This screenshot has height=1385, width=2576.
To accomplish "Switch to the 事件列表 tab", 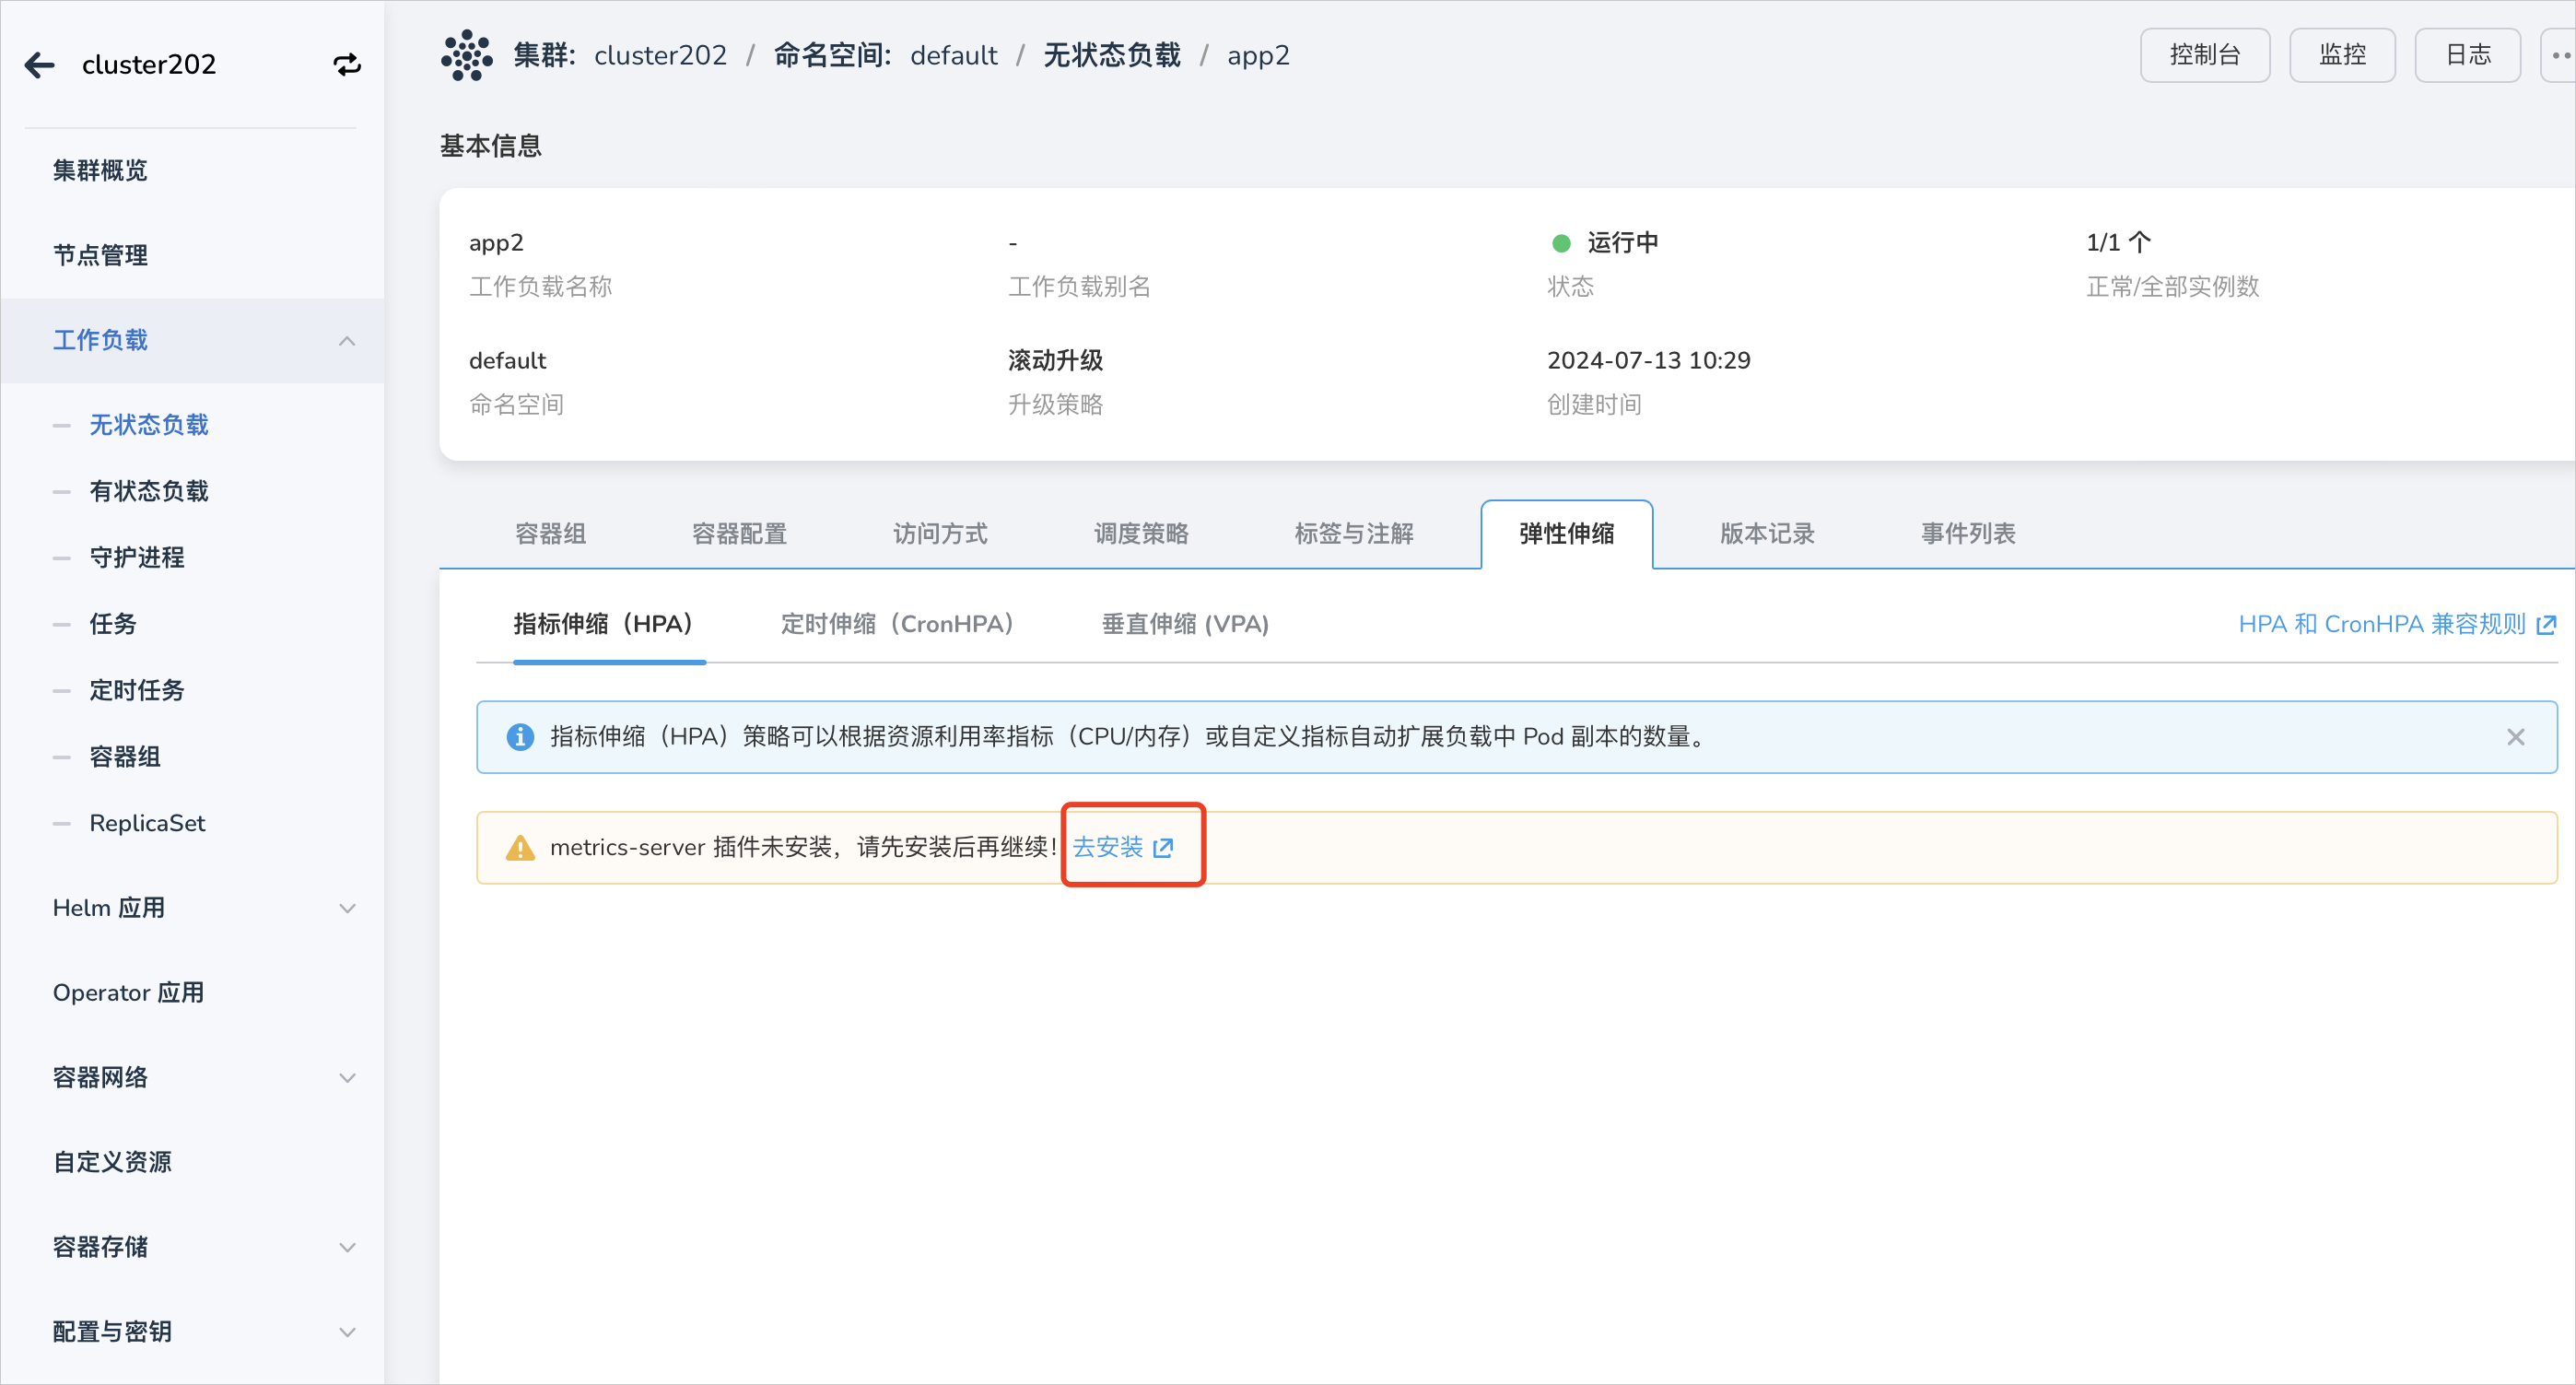I will (x=1968, y=534).
